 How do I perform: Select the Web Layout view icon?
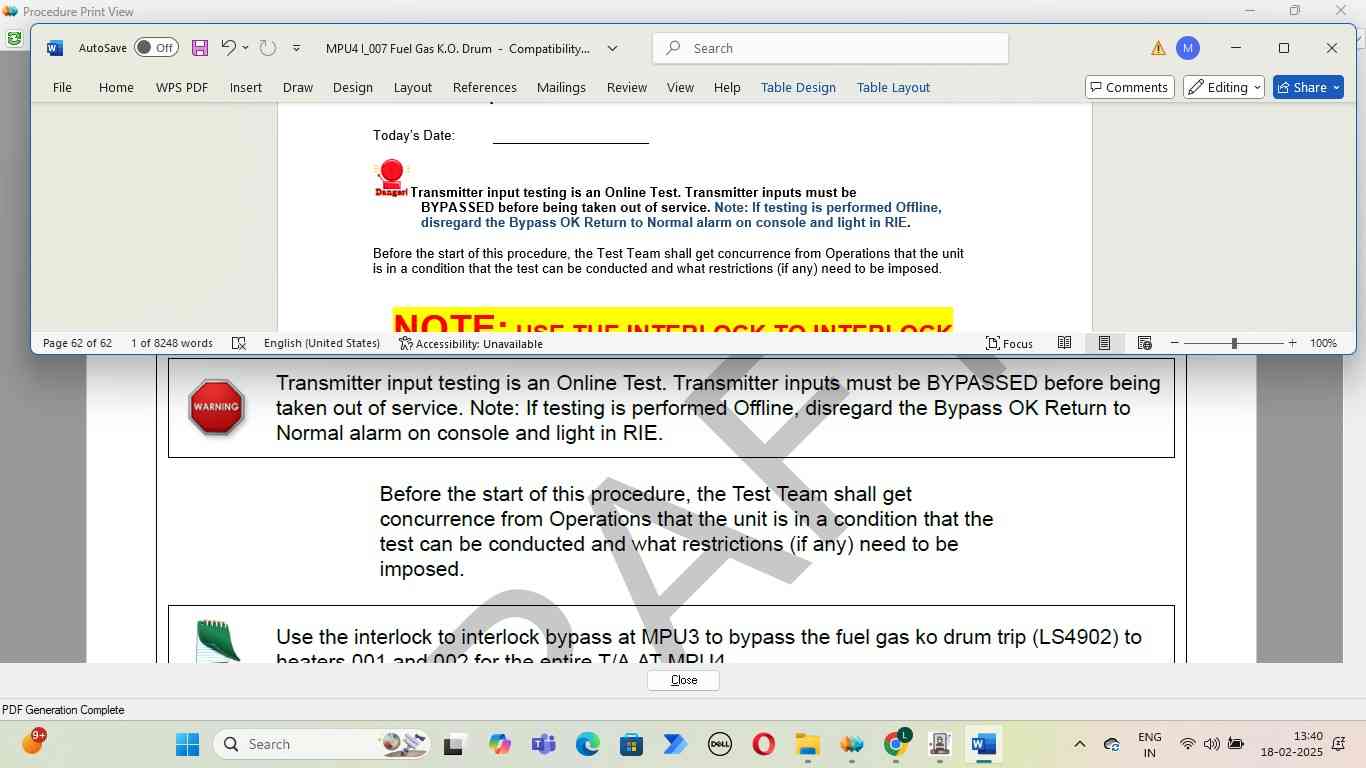click(1145, 343)
